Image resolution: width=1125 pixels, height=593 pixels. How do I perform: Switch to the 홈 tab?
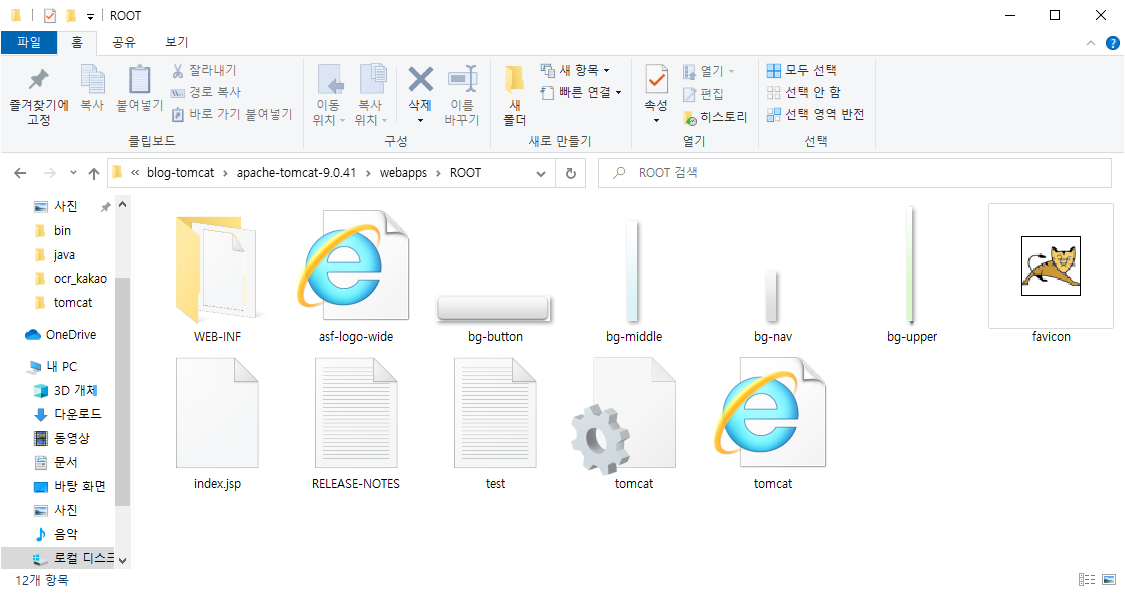77,42
